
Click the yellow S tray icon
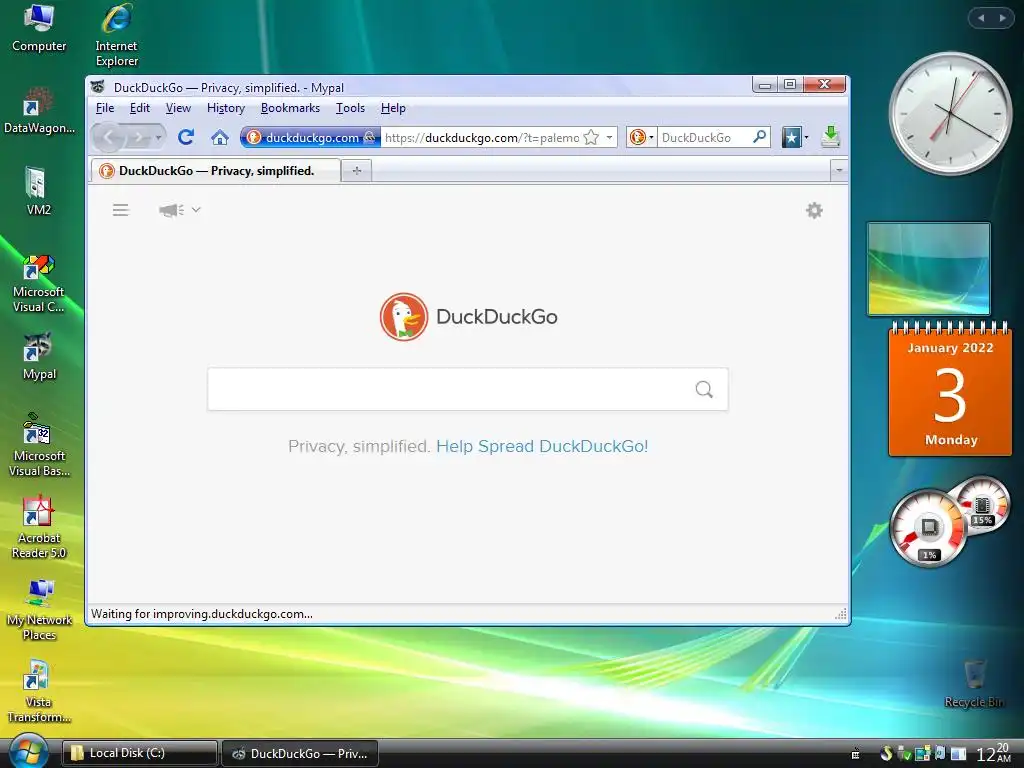(886, 753)
